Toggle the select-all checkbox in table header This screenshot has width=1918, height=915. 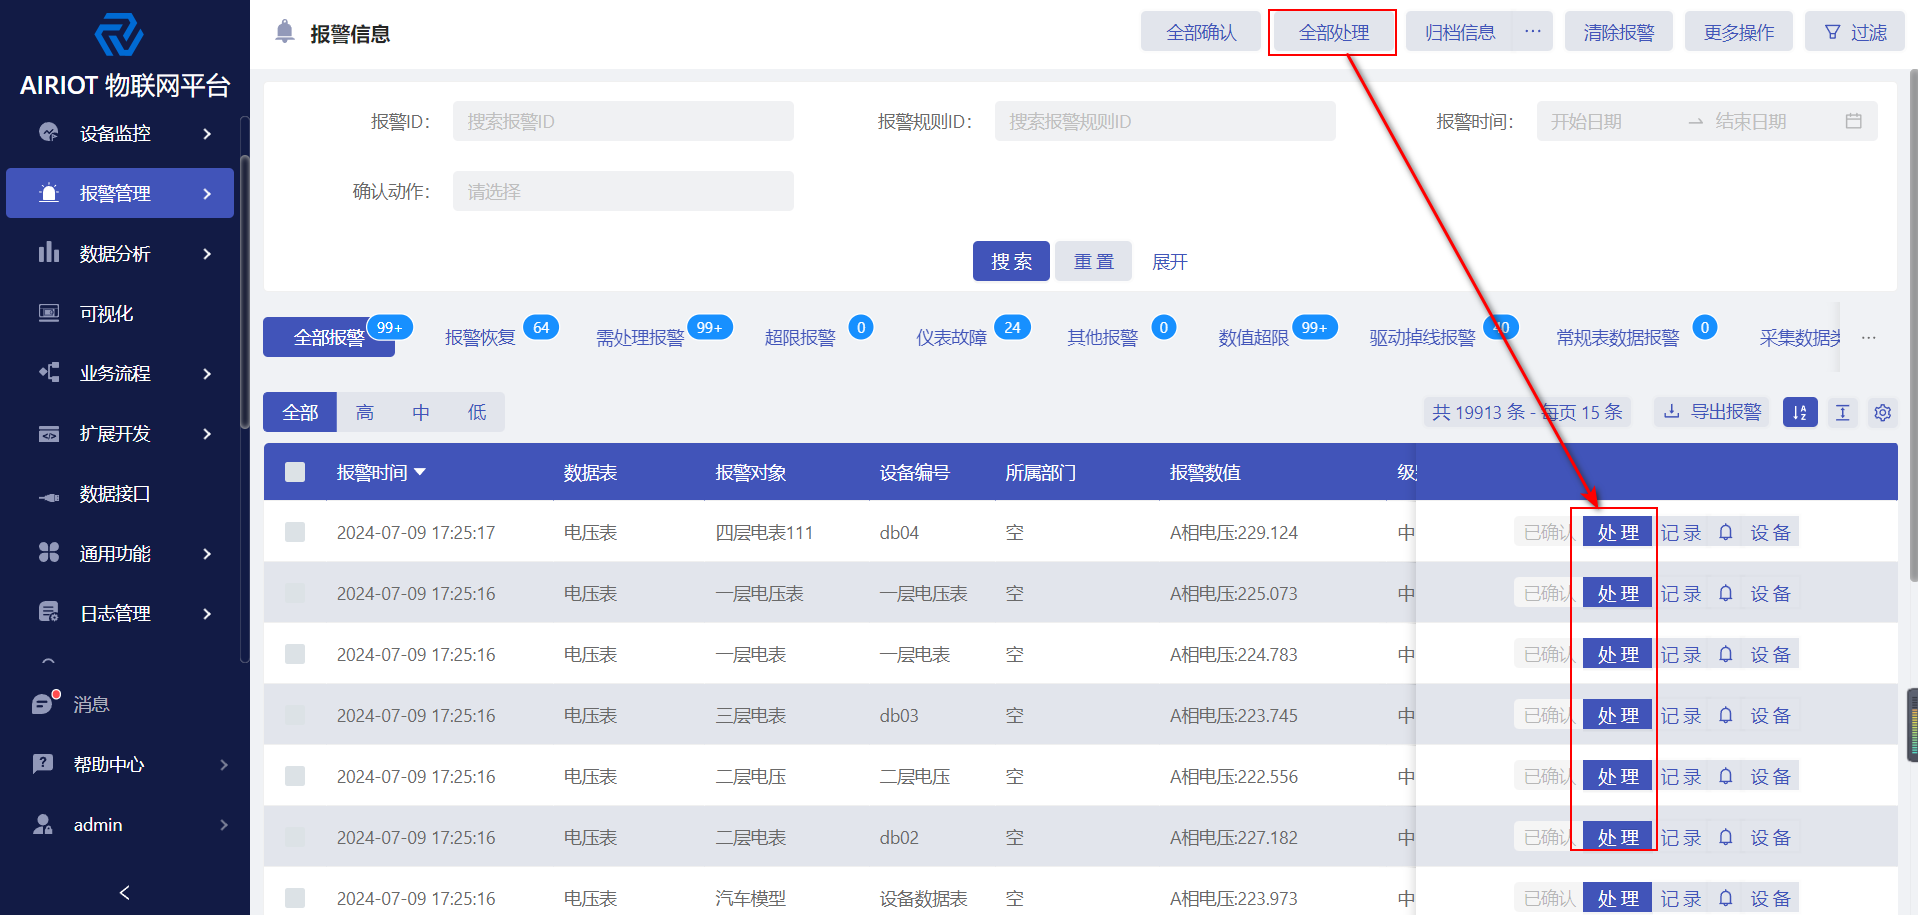coord(295,472)
